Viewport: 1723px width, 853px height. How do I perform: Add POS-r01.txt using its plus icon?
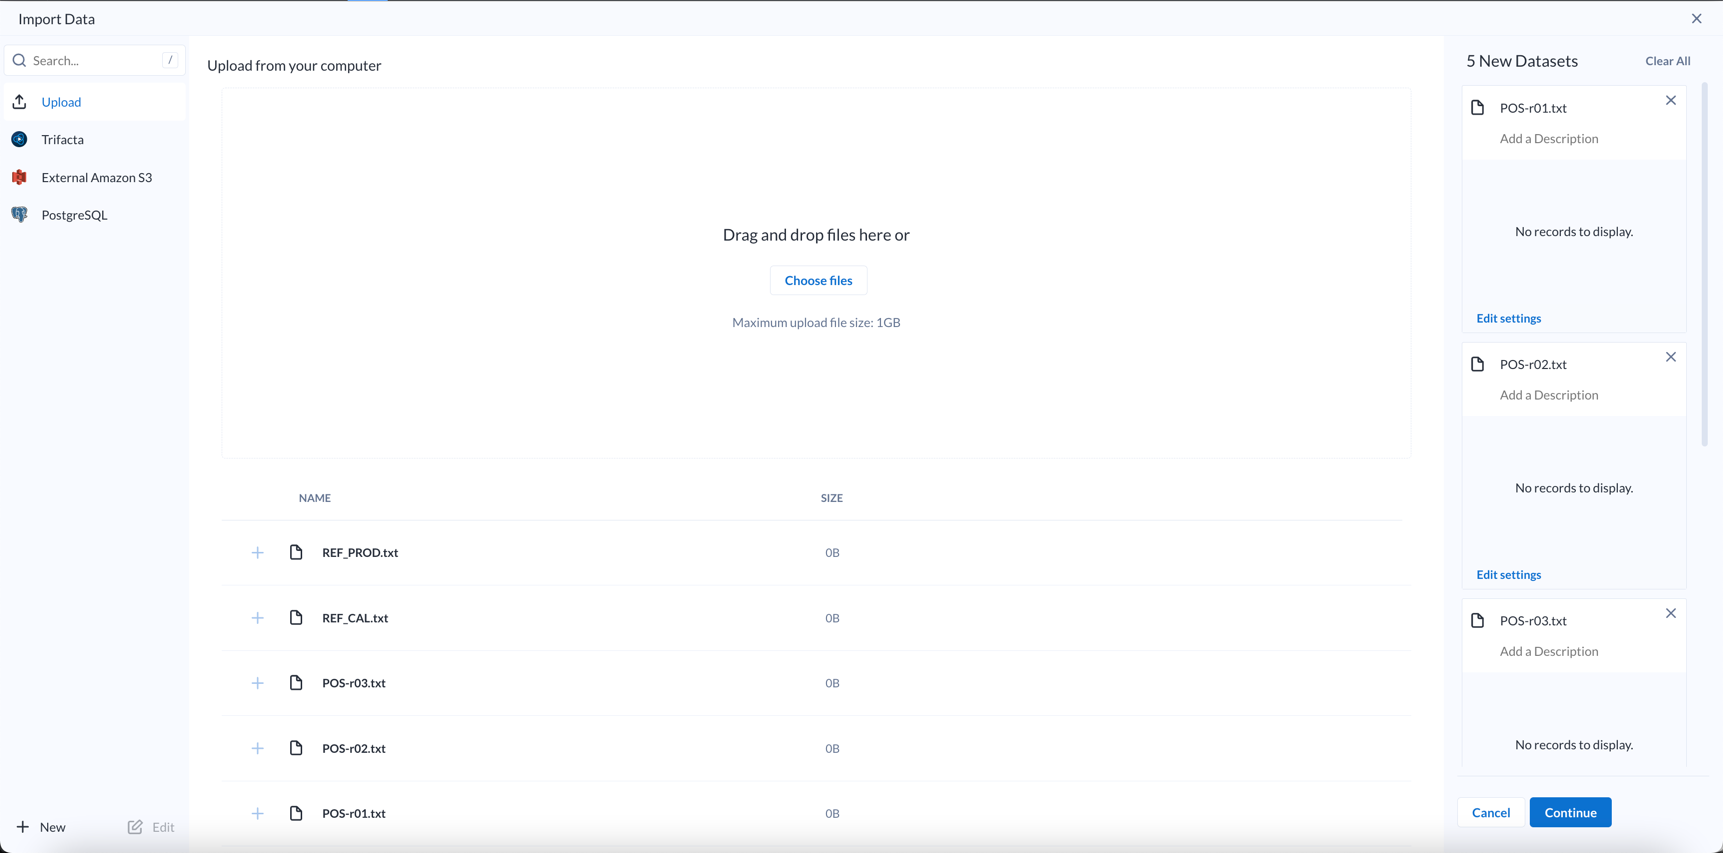pyautogui.click(x=258, y=814)
